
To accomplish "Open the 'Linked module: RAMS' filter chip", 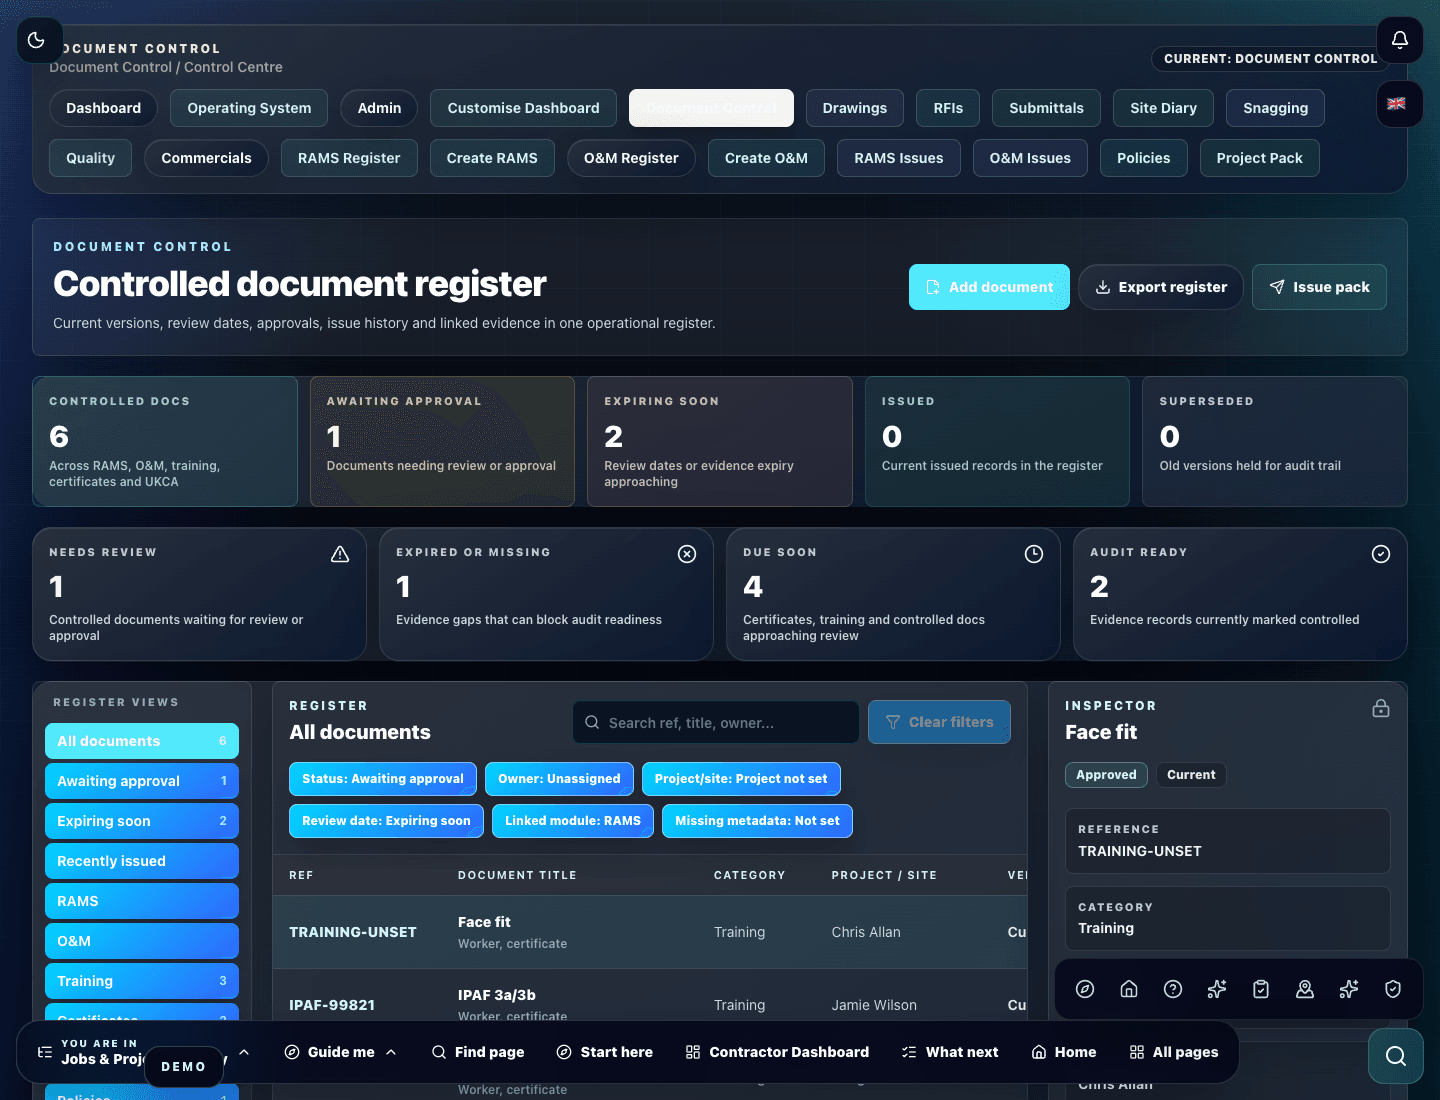I will pos(573,821).
